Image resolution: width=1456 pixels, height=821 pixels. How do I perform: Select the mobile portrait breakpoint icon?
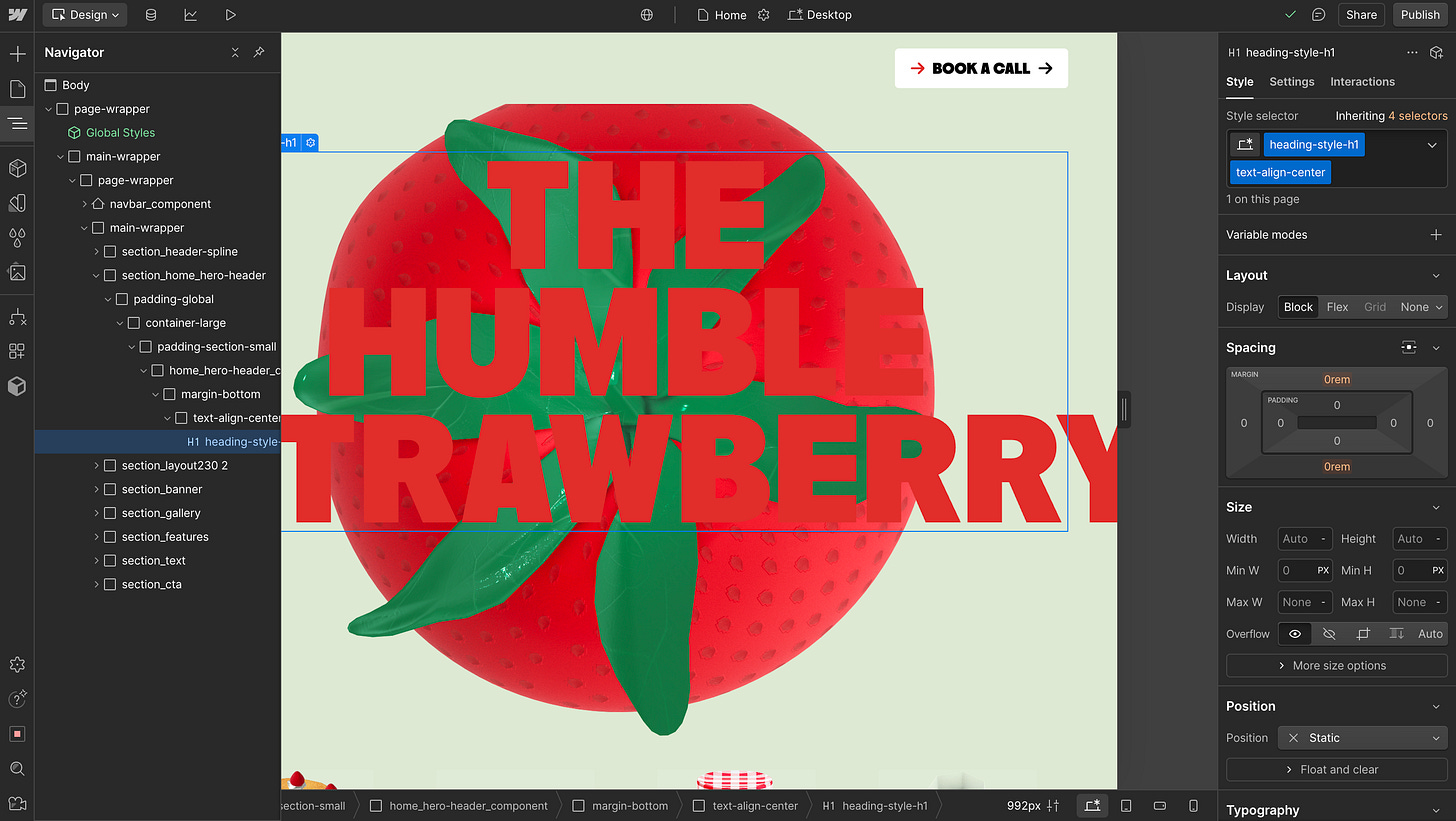pyautogui.click(x=1193, y=806)
